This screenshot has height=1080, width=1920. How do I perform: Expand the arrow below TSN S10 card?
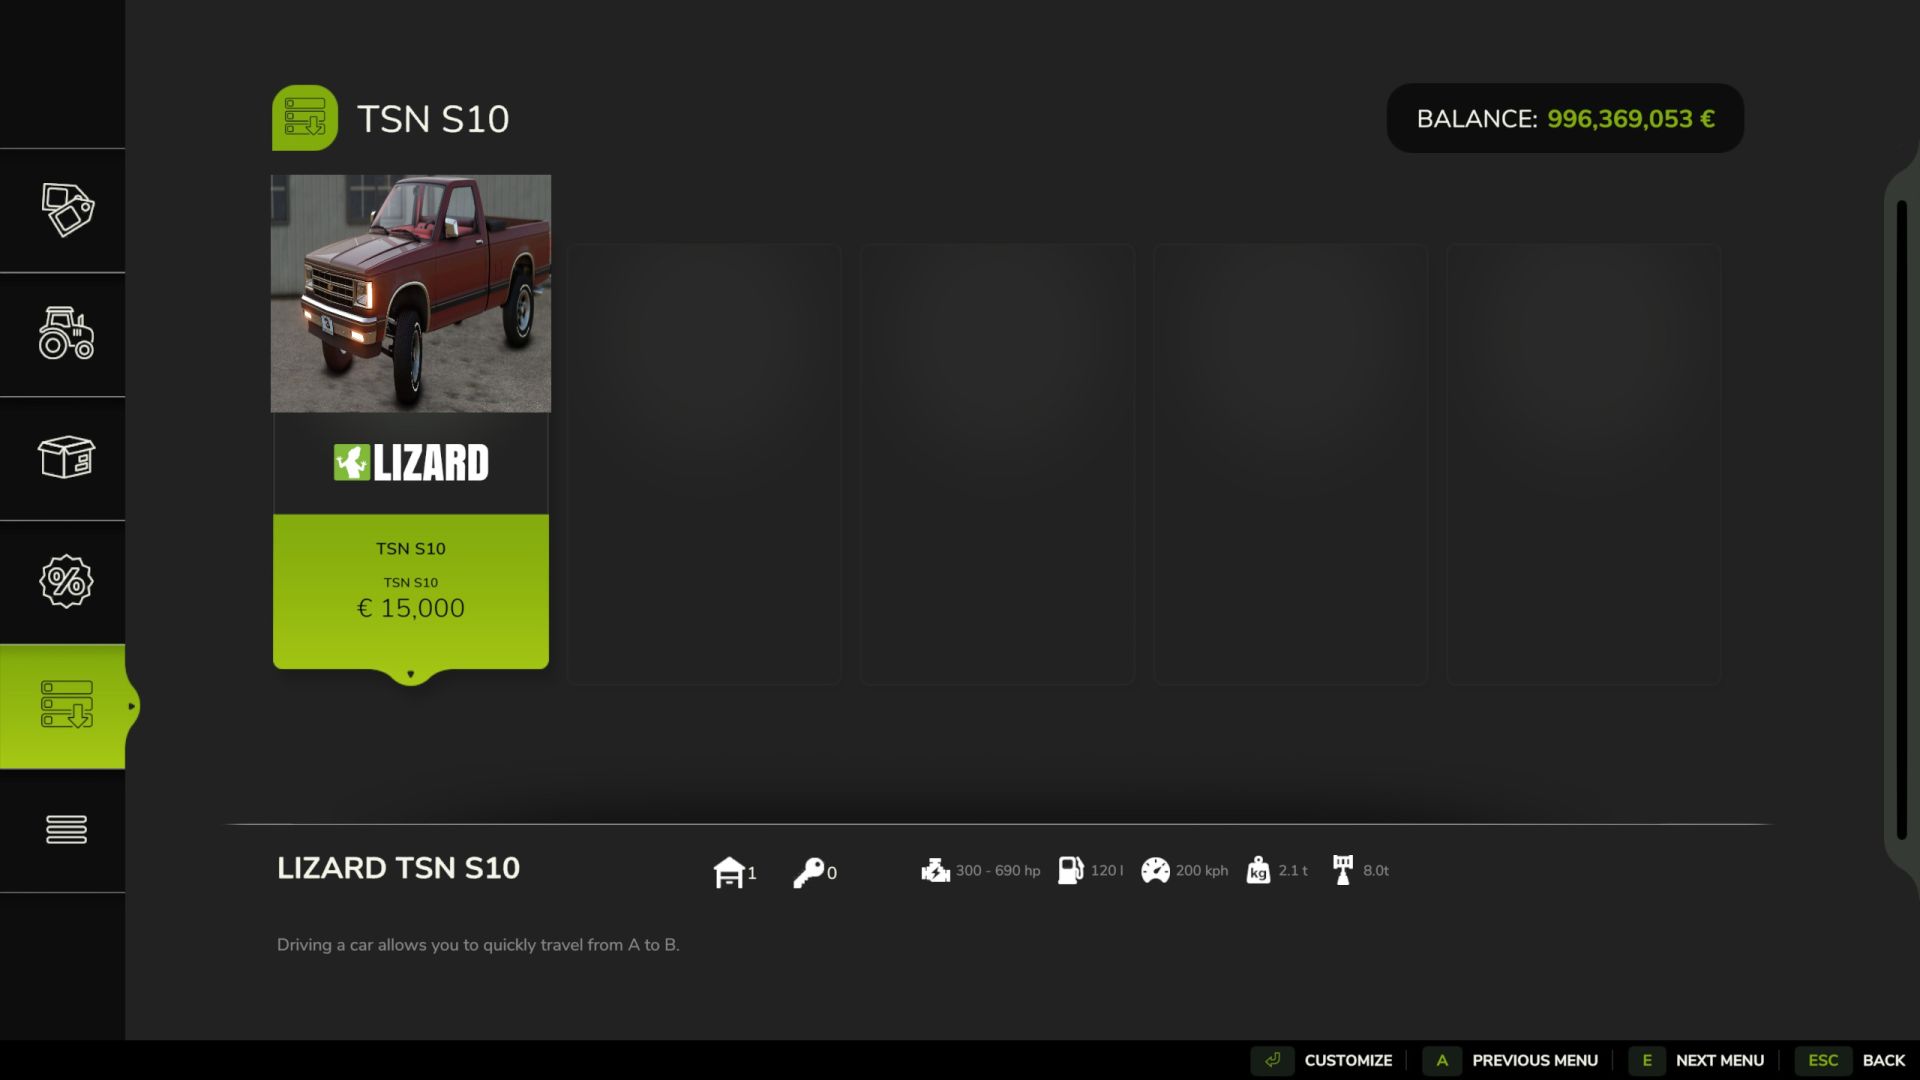tap(410, 675)
